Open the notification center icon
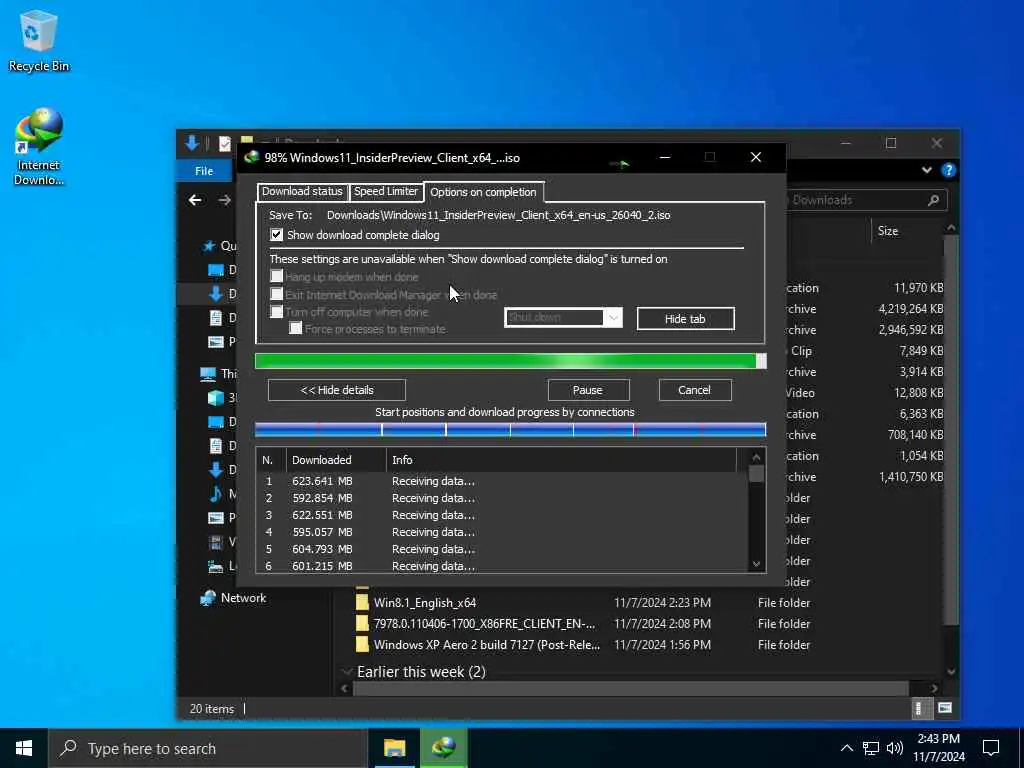Screen dimensions: 1024x768 click(991, 748)
